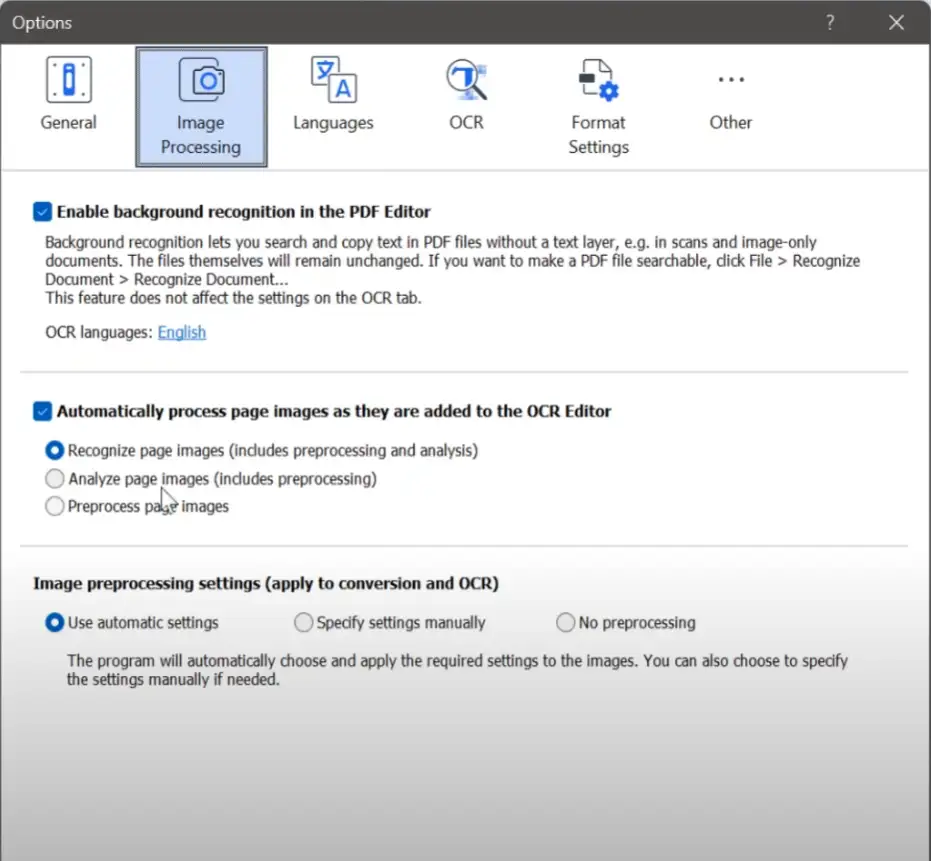Click the 'Format Settings' tab text label

click(598, 135)
